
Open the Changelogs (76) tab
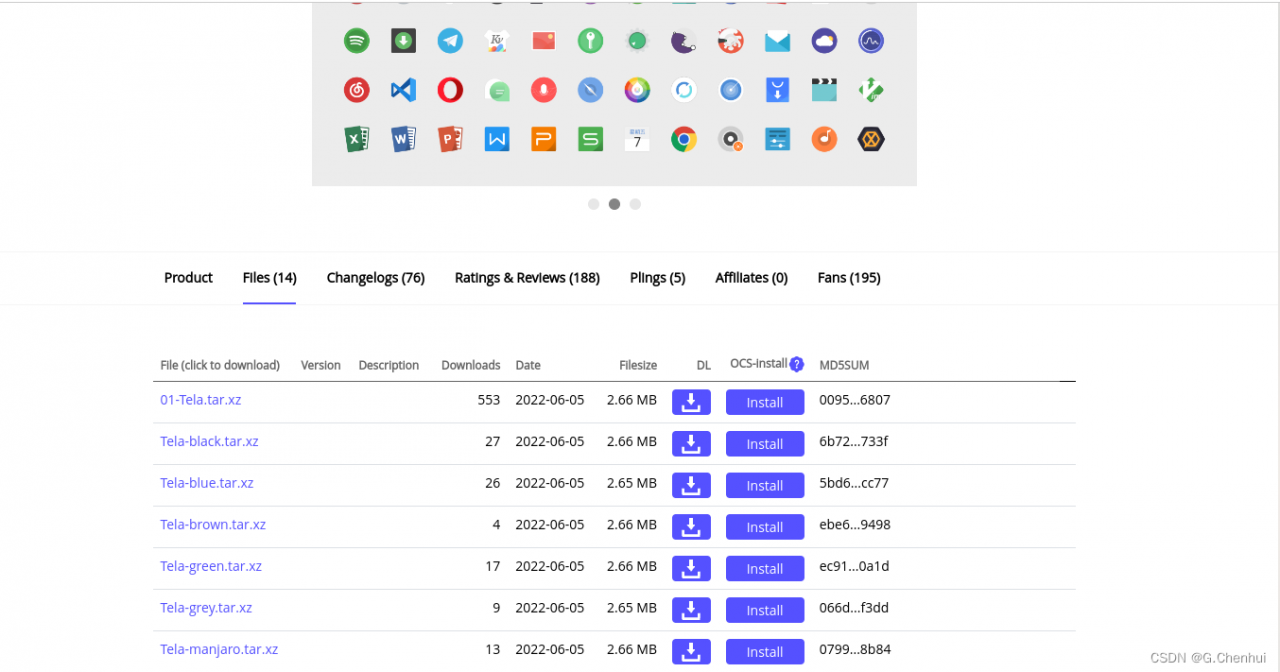coord(375,278)
